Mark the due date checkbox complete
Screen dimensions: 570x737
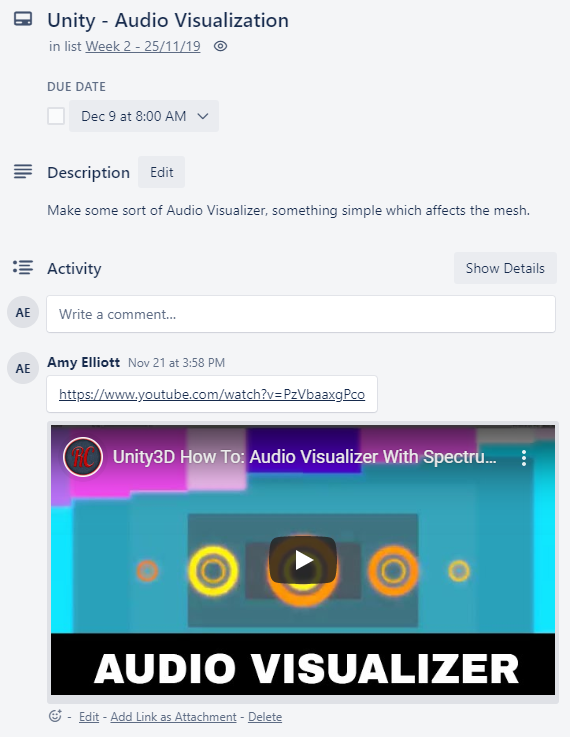click(56, 116)
